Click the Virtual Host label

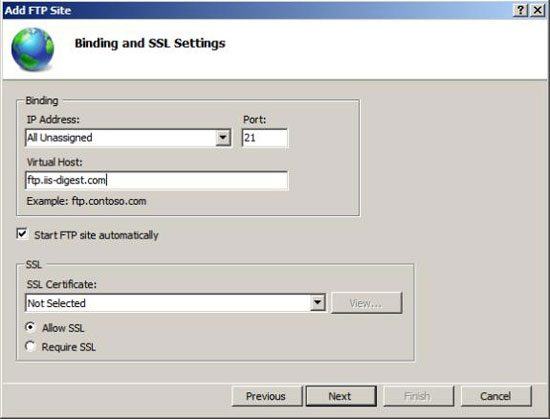tap(54, 162)
